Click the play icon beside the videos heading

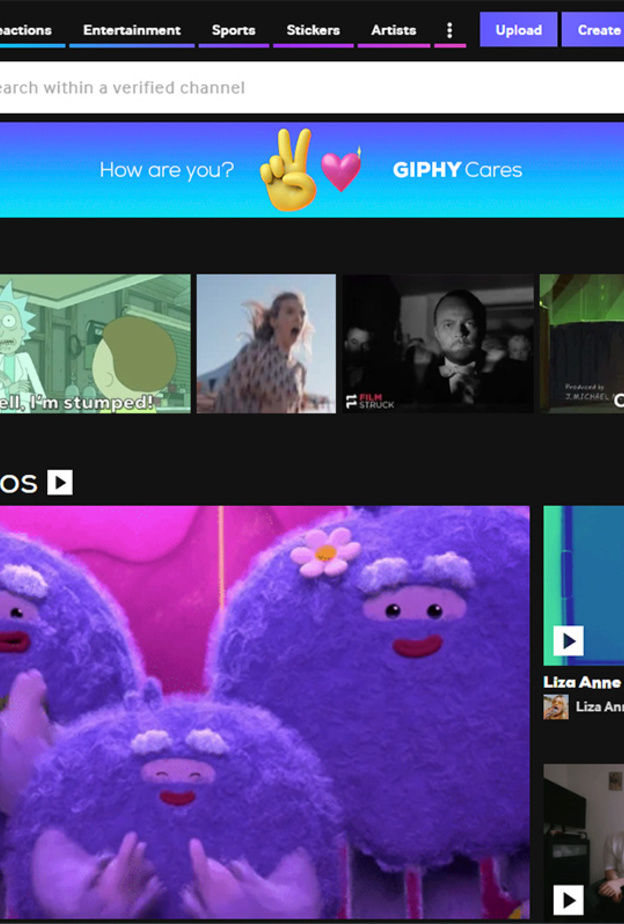pos(60,482)
